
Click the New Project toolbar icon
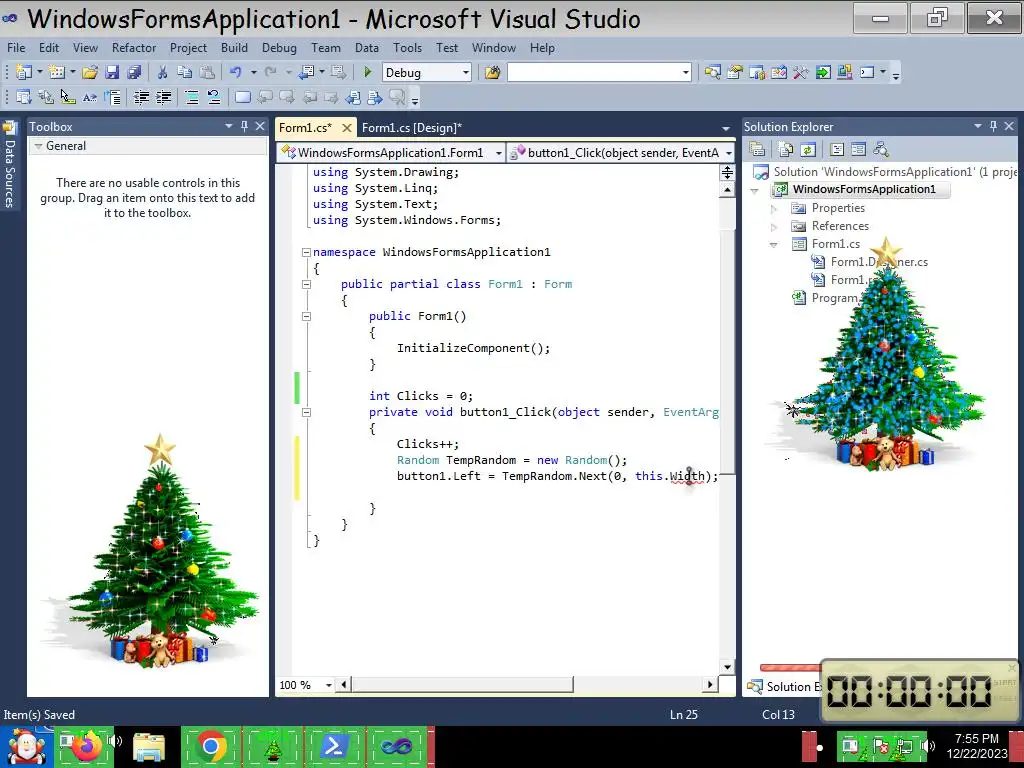click(x=24, y=72)
